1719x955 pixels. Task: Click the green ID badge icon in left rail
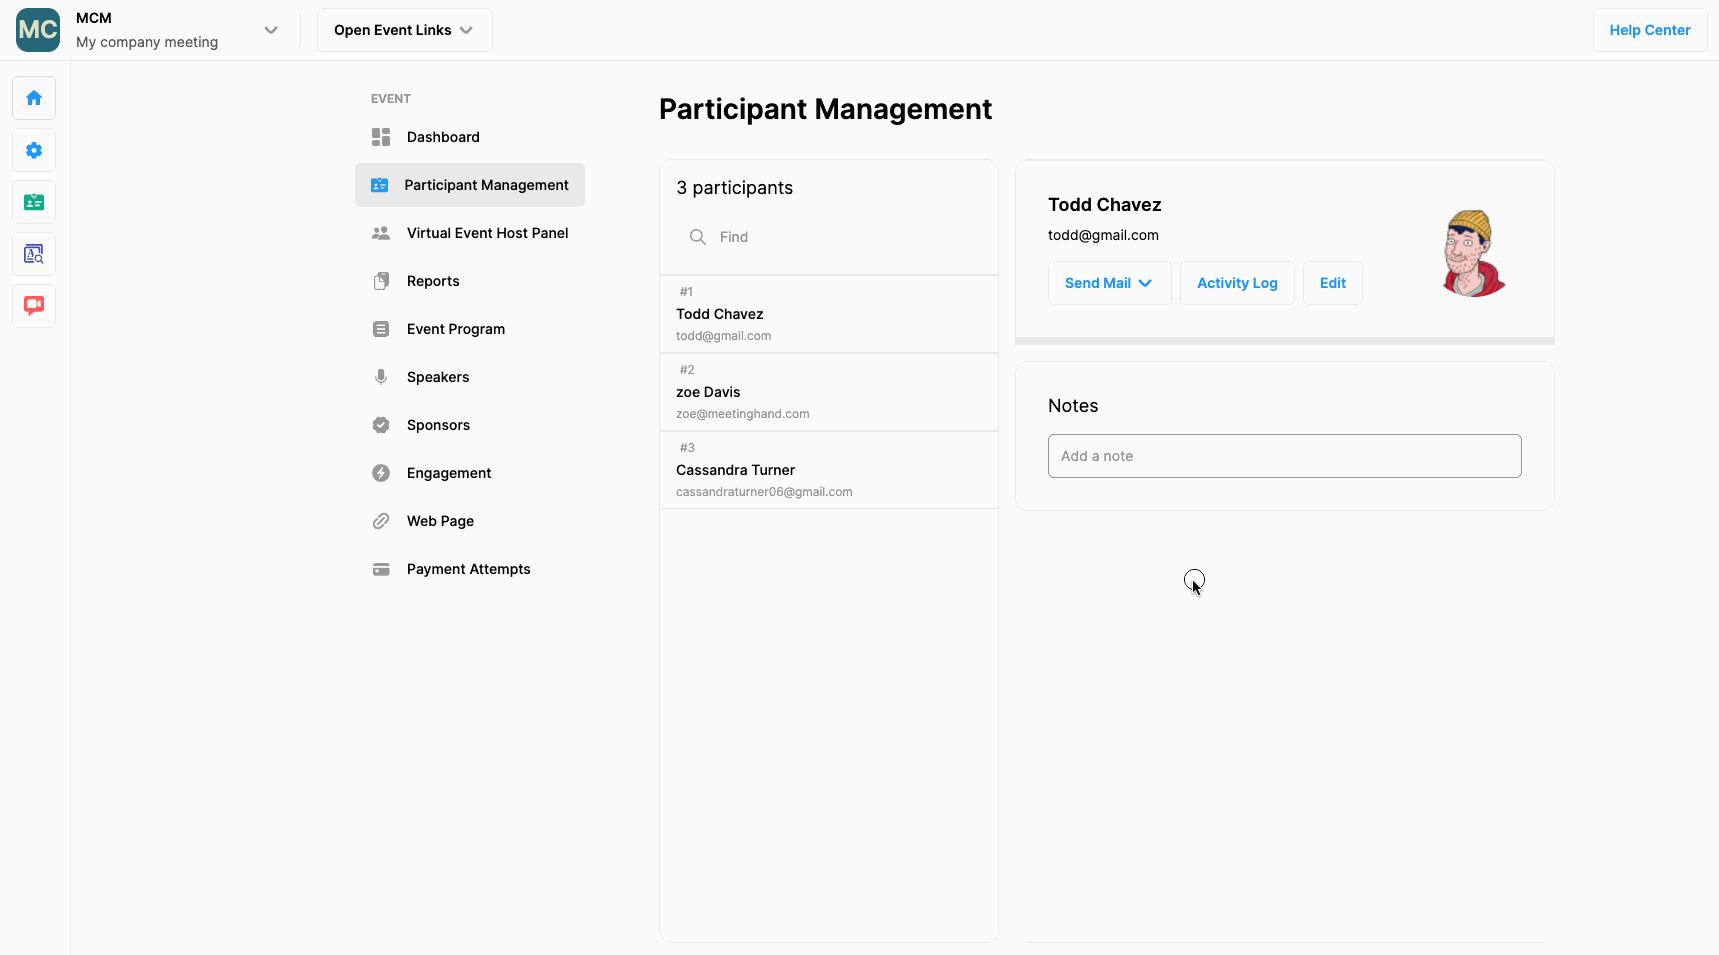pos(34,202)
